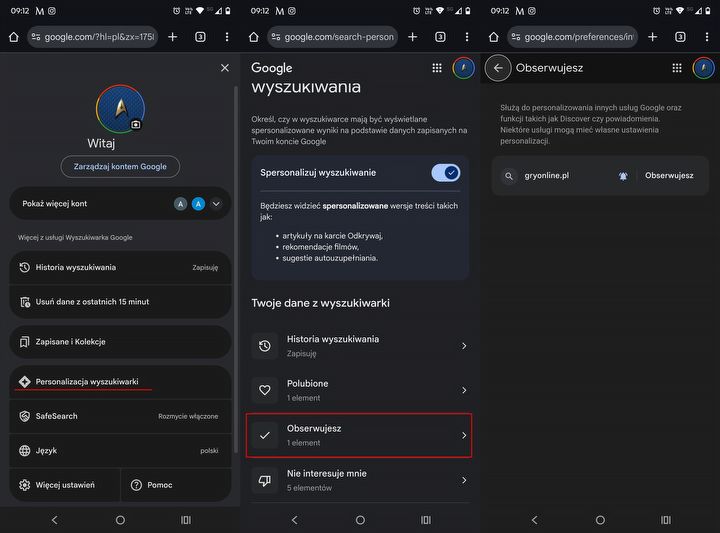The height and width of the screenshot is (533, 720).
Task: Open the Polubione heart entry
Action: point(360,390)
